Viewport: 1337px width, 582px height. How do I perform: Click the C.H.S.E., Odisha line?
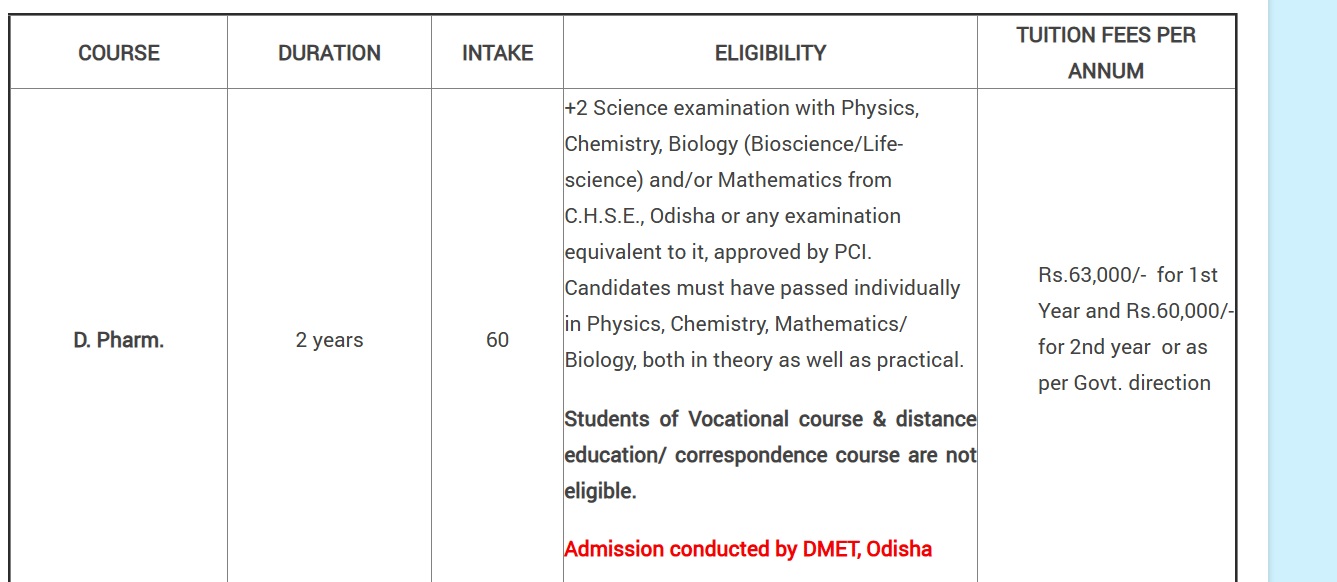732,216
